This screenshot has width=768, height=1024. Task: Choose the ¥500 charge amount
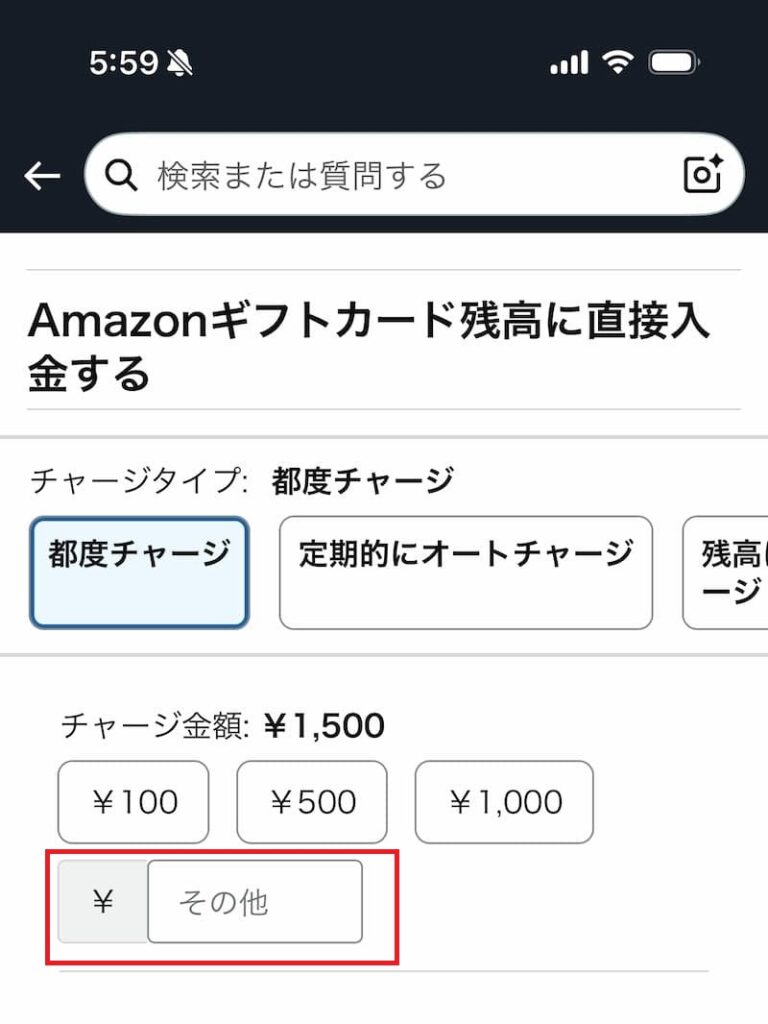click(x=312, y=802)
